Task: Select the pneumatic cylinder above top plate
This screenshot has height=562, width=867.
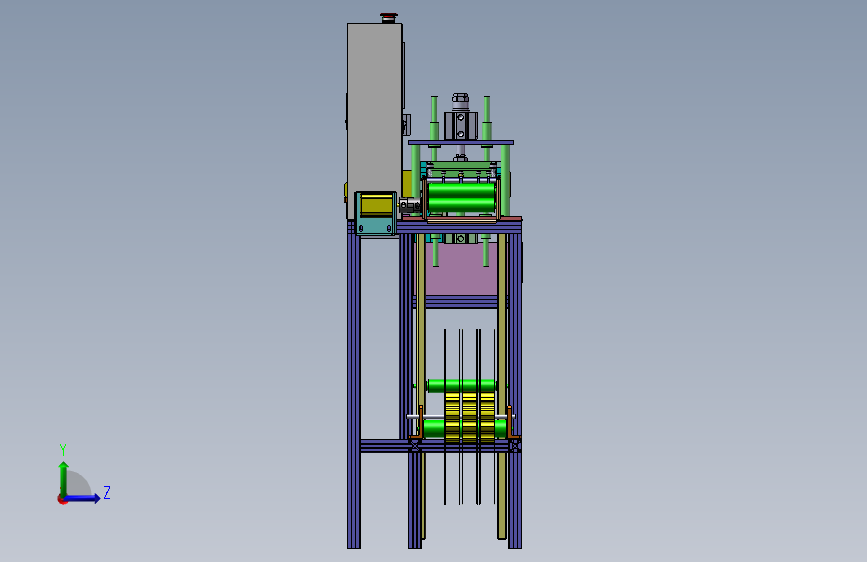Action: (461, 119)
